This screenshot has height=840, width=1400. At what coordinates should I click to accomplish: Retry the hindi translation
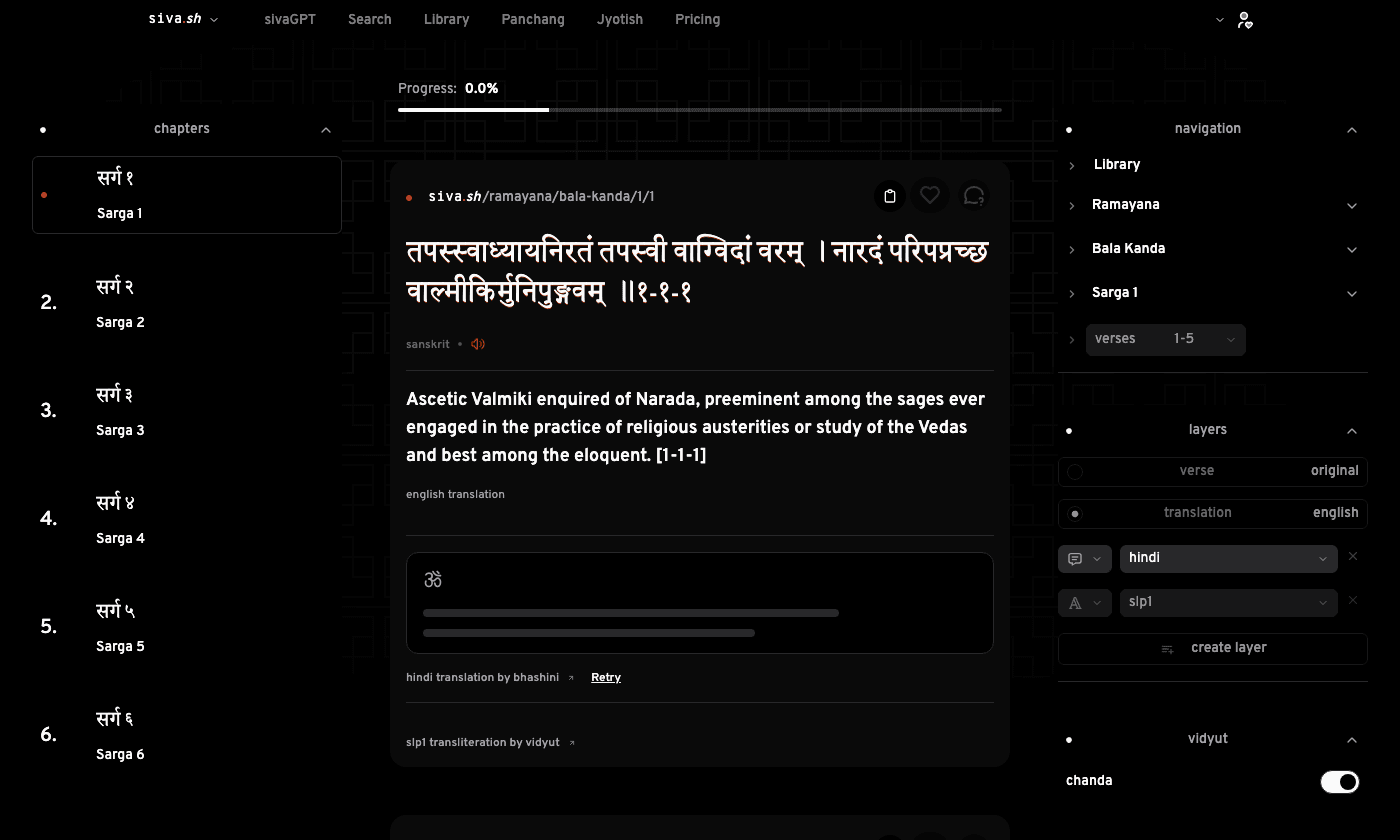tap(606, 678)
